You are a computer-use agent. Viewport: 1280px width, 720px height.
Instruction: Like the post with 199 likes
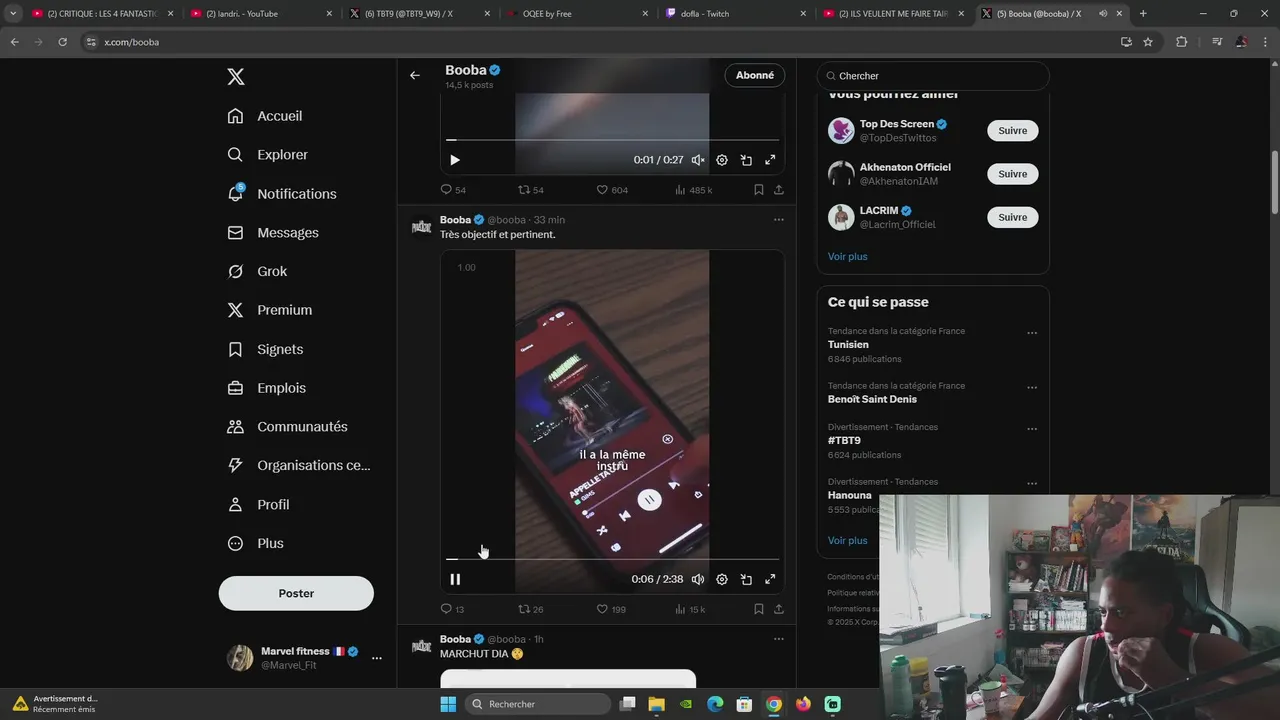click(x=611, y=609)
